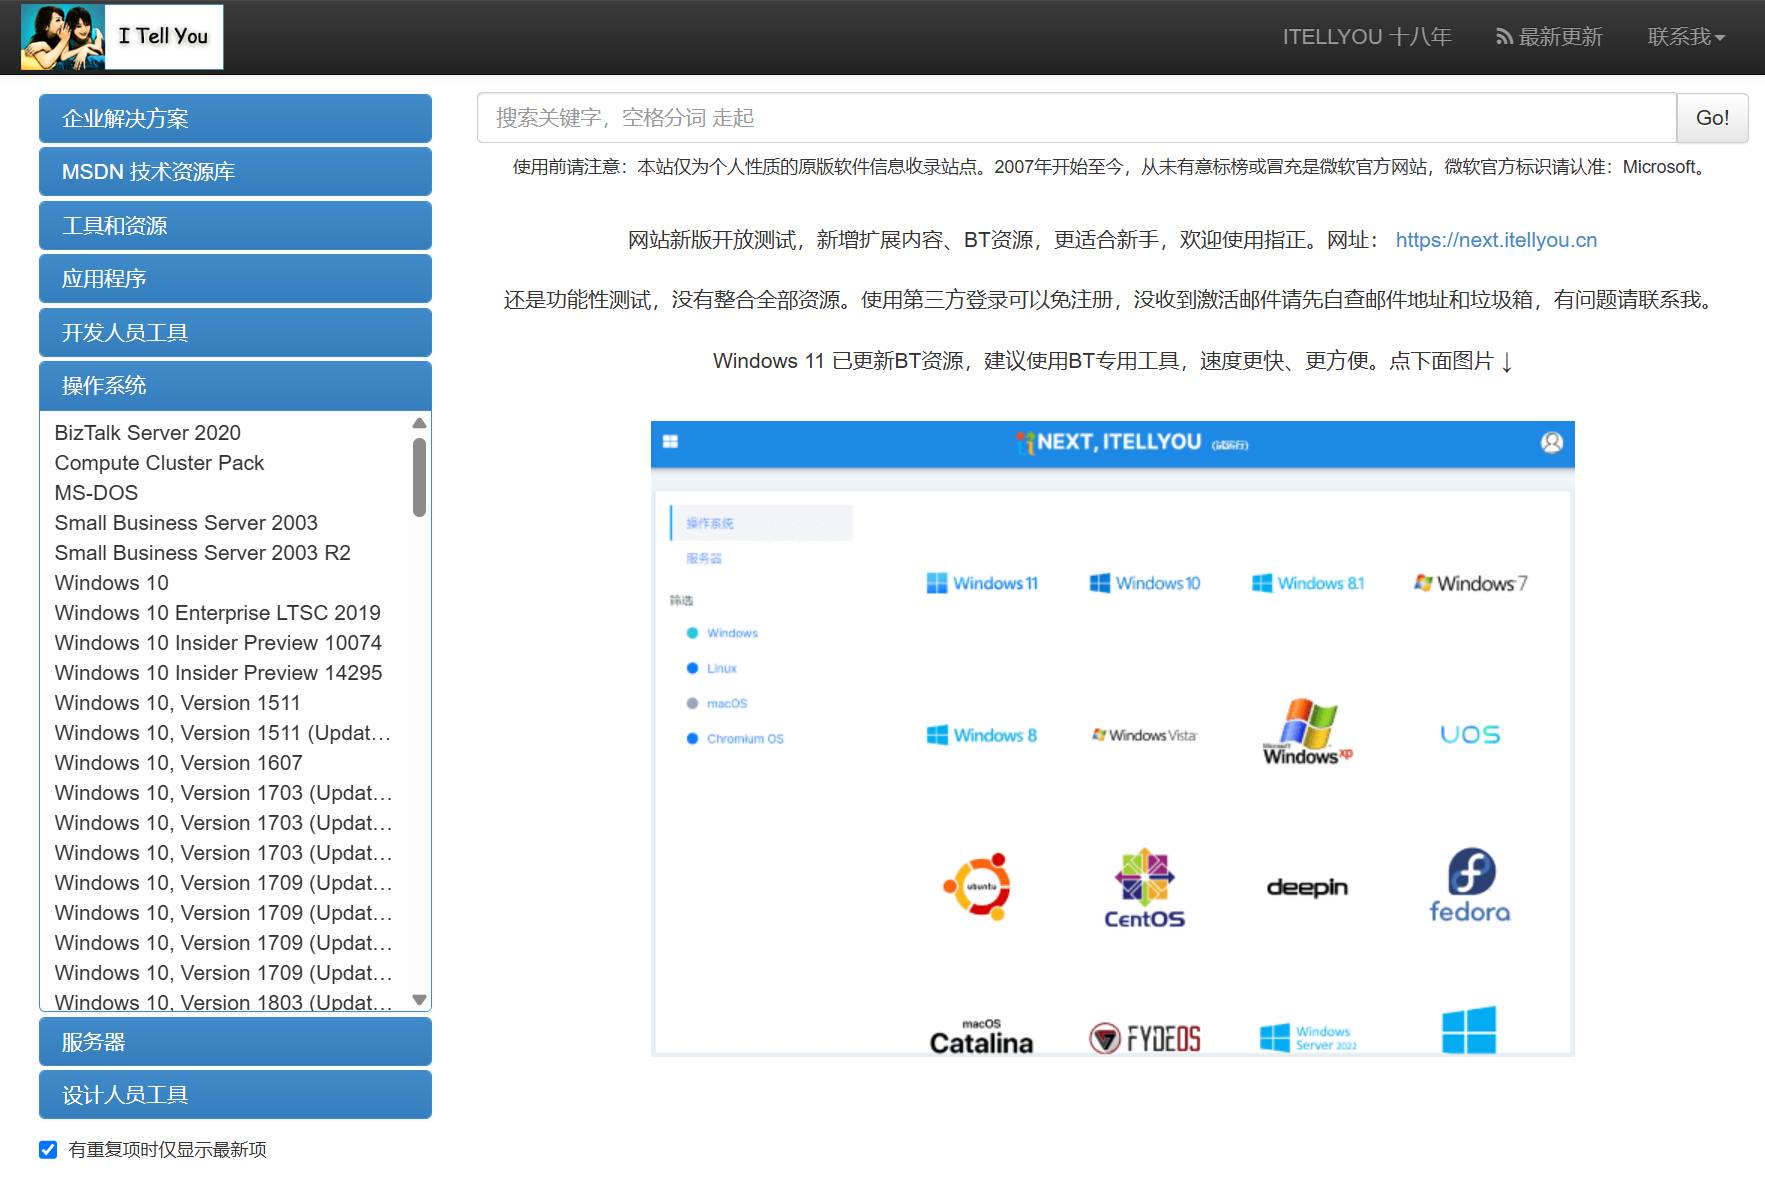This screenshot has width=1765, height=1177.
Task: Select Windows 10 Insider Preview 10074
Action: pyautogui.click(x=218, y=643)
